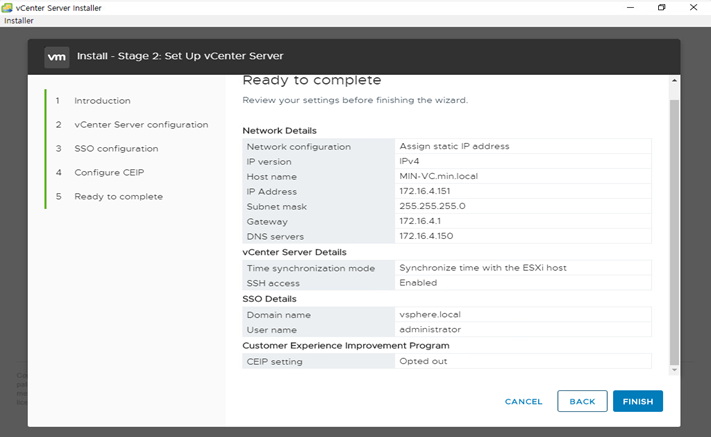The image size is (711, 437).
Task: Minimize the installer window
Action: (x=630, y=8)
